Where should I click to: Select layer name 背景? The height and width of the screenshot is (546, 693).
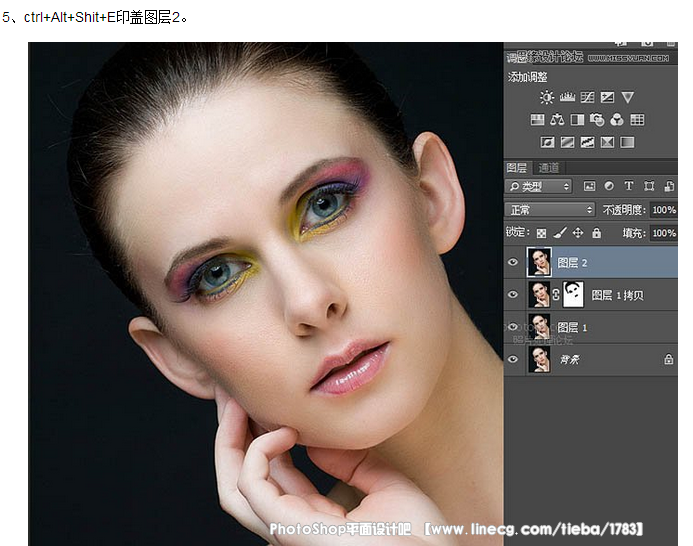[x=569, y=359]
